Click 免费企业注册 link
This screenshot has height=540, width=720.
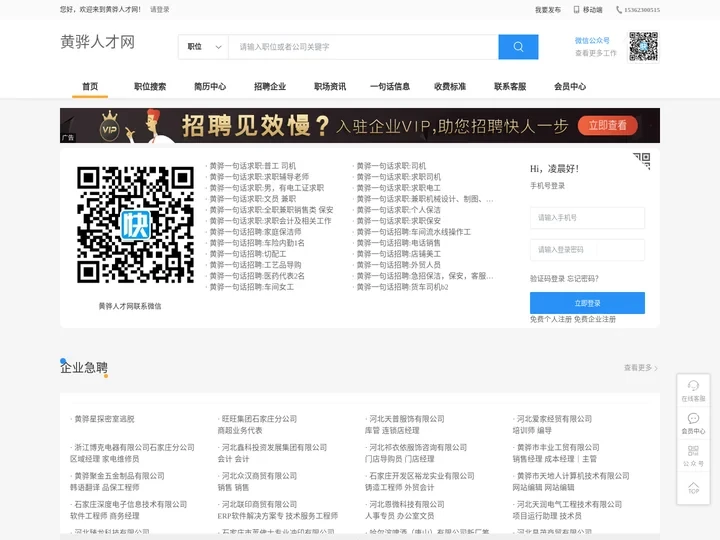pos(595,319)
